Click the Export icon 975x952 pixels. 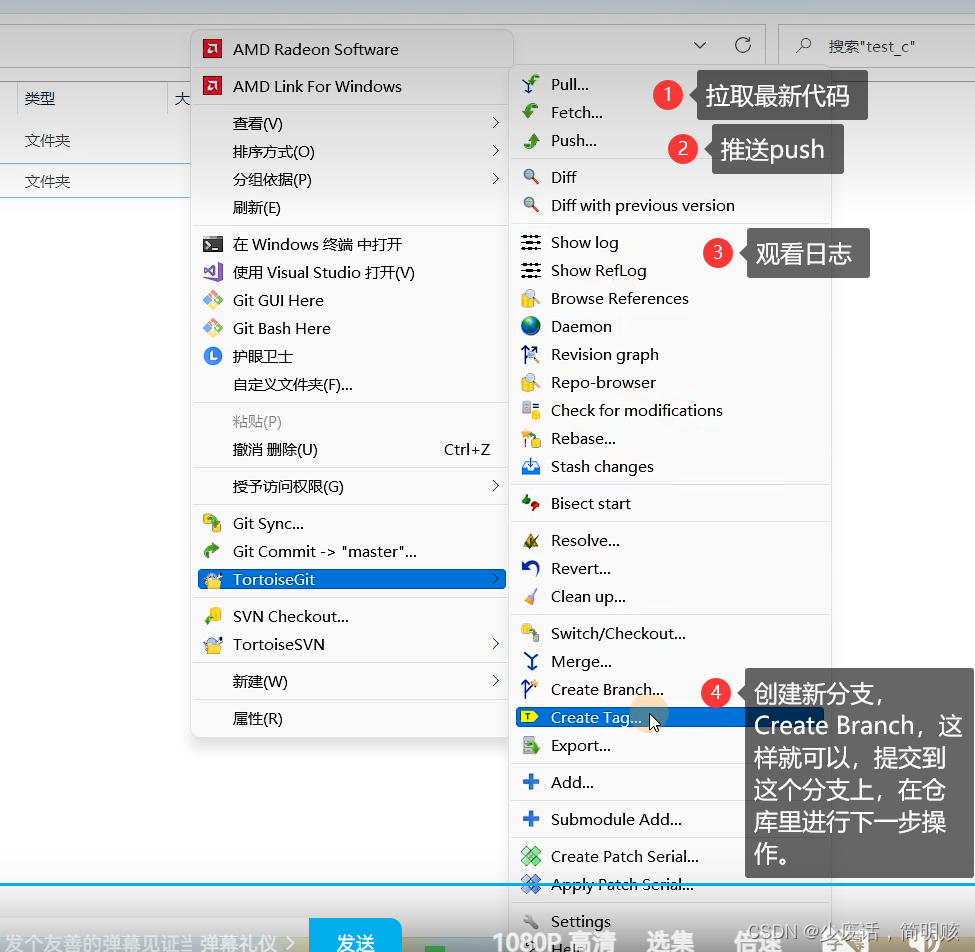pyautogui.click(x=530, y=745)
